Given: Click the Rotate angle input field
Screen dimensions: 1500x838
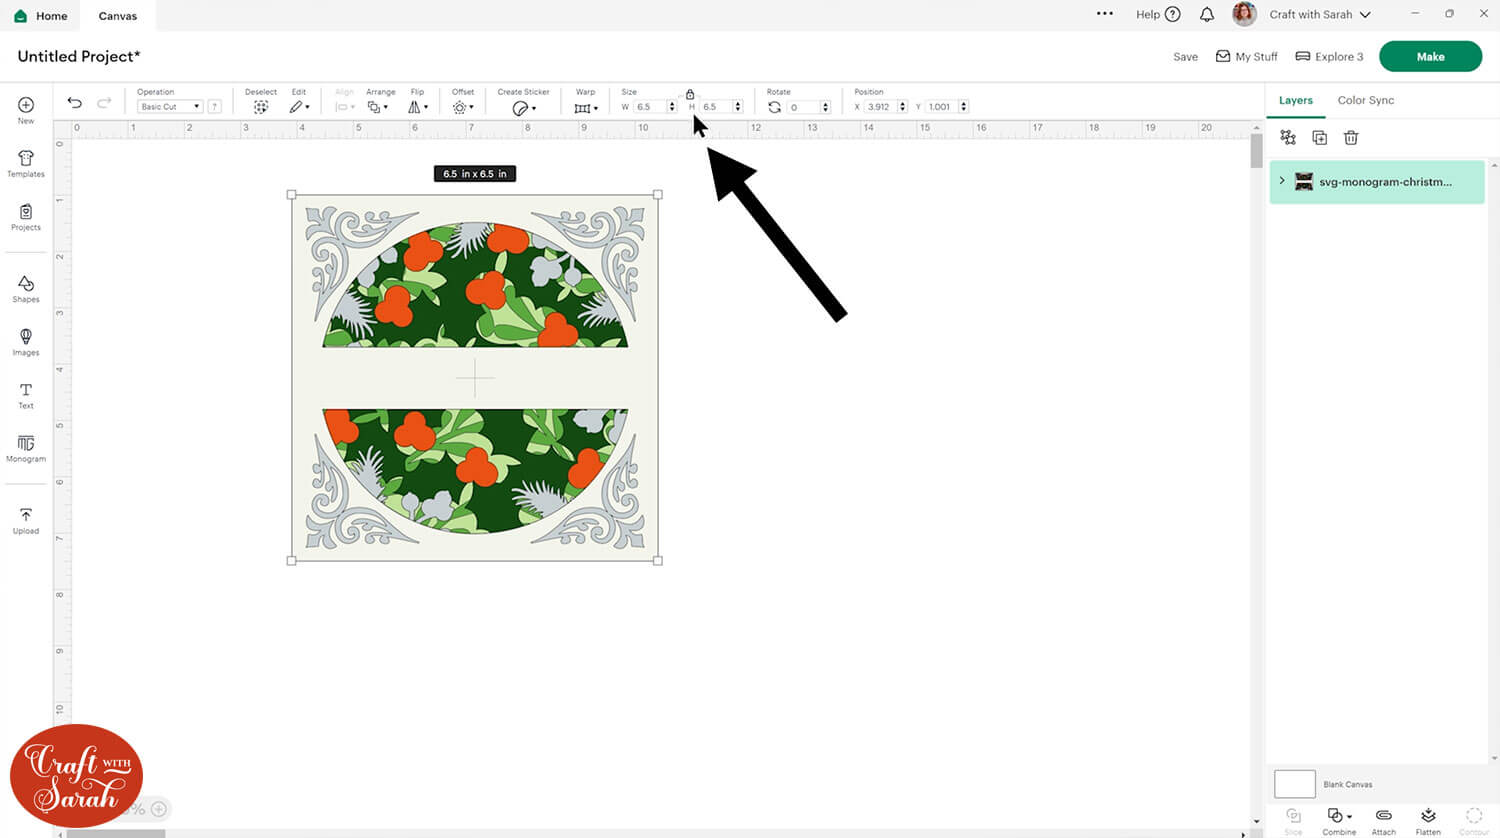Looking at the screenshot, I should pyautogui.click(x=803, y=107).
